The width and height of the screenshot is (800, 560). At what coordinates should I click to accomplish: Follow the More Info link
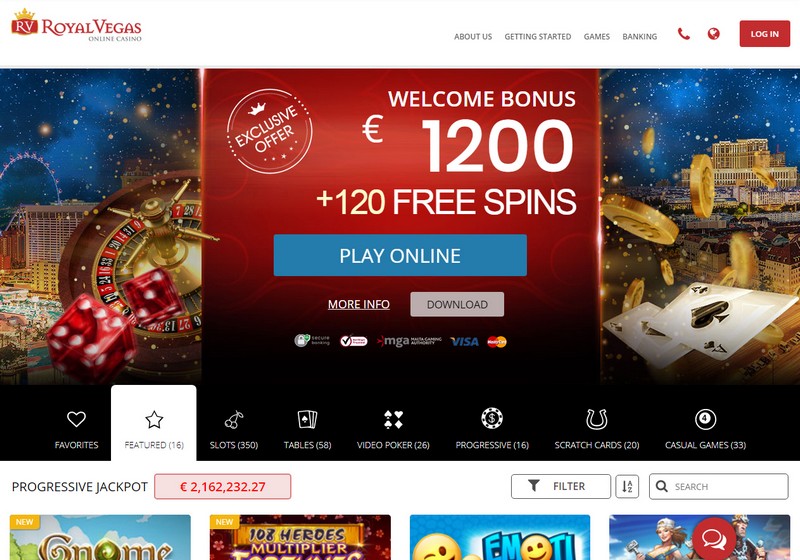[359, 304]
